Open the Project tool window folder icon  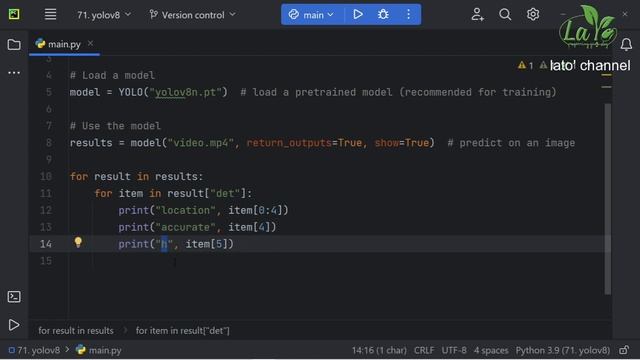(x=14, y=44)
